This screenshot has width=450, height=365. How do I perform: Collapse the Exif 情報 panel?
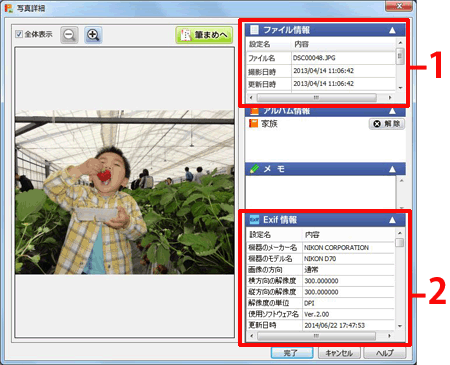coord(392,220)
